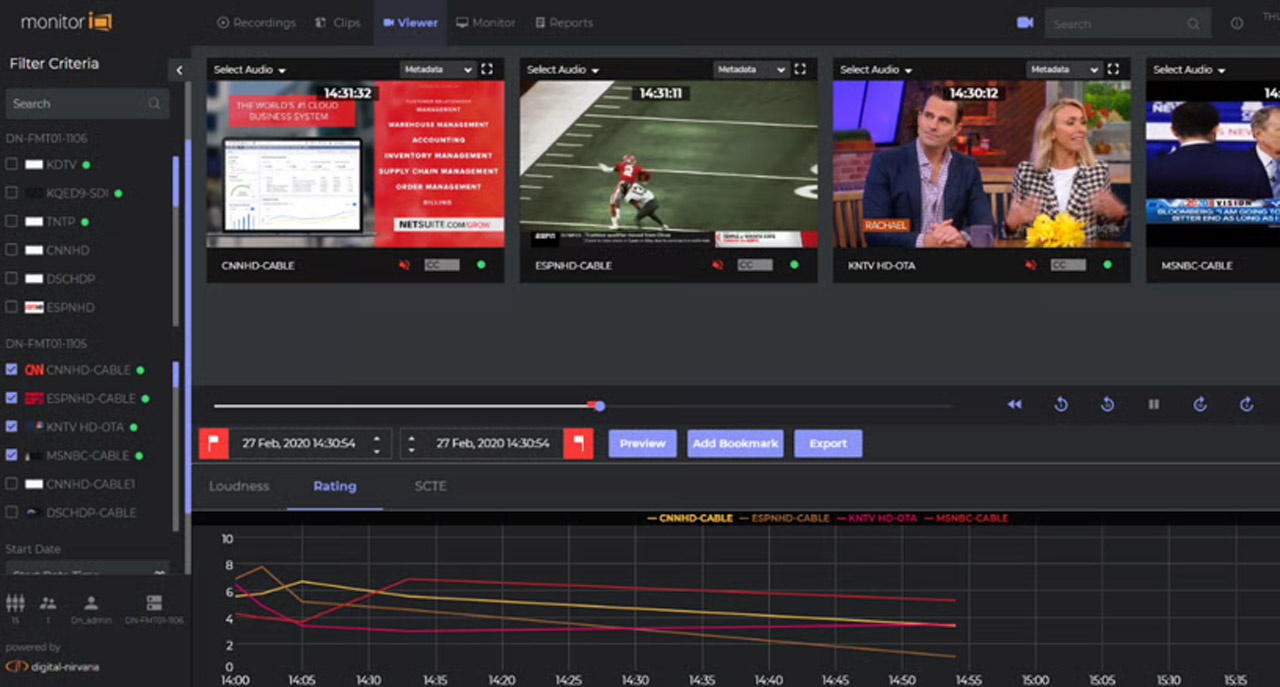Click the monitorIQ logo

tap(65, 21)
